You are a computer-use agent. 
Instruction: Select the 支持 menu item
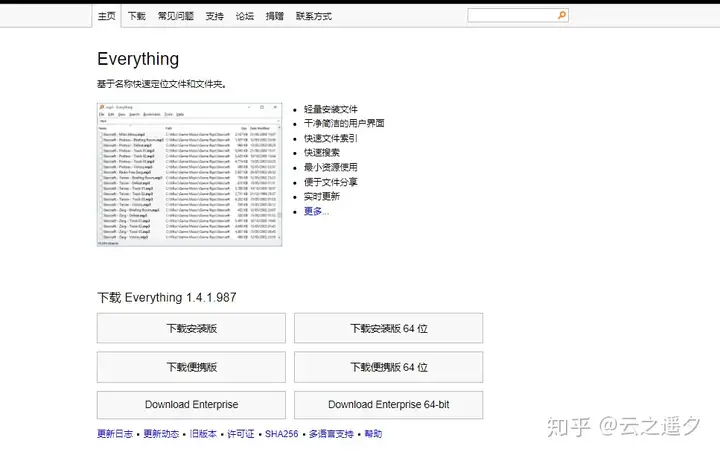pyautogui.click(x=214, y=16)
